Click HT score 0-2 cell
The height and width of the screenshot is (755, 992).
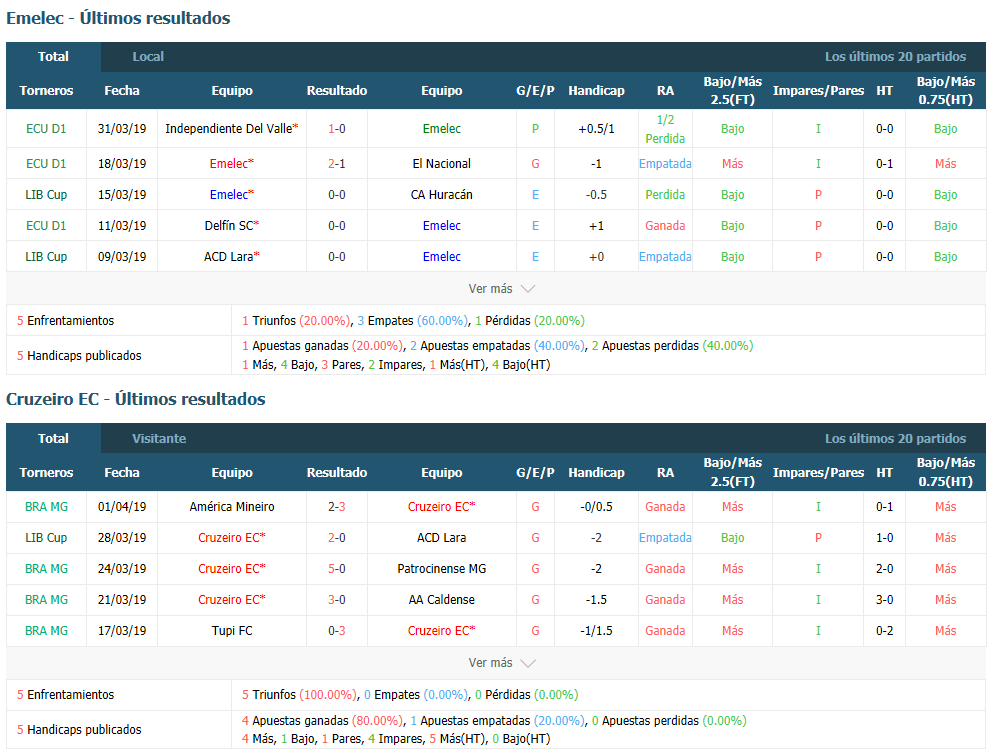(884, 630)
